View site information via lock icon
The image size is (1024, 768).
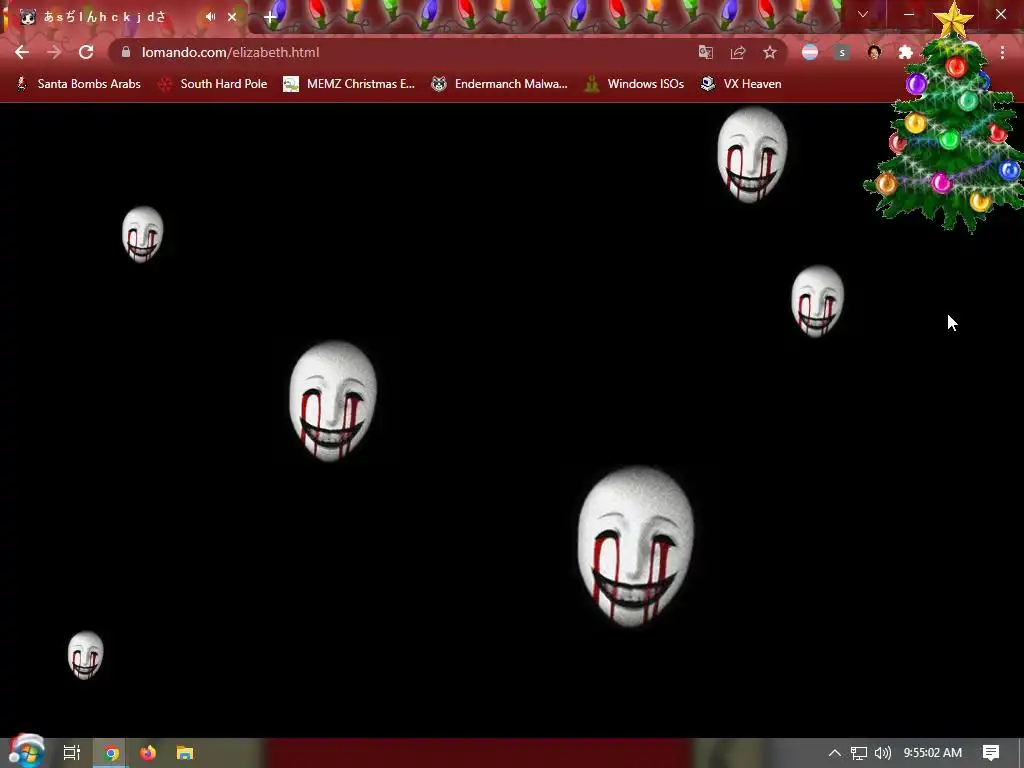(126, 52)
